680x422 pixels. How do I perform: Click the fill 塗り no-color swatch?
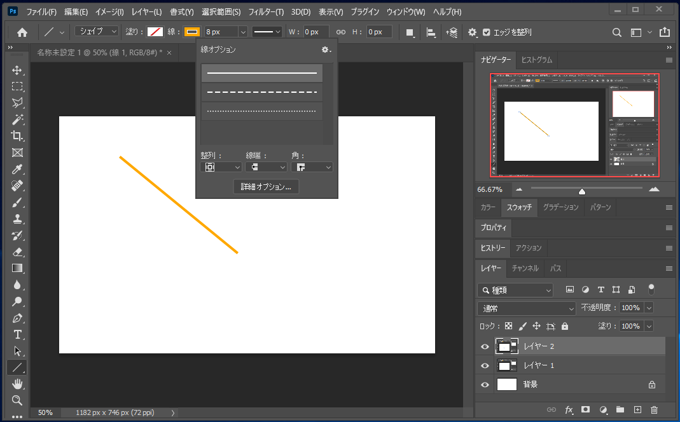pyautogui.click(x=155, y=32)
